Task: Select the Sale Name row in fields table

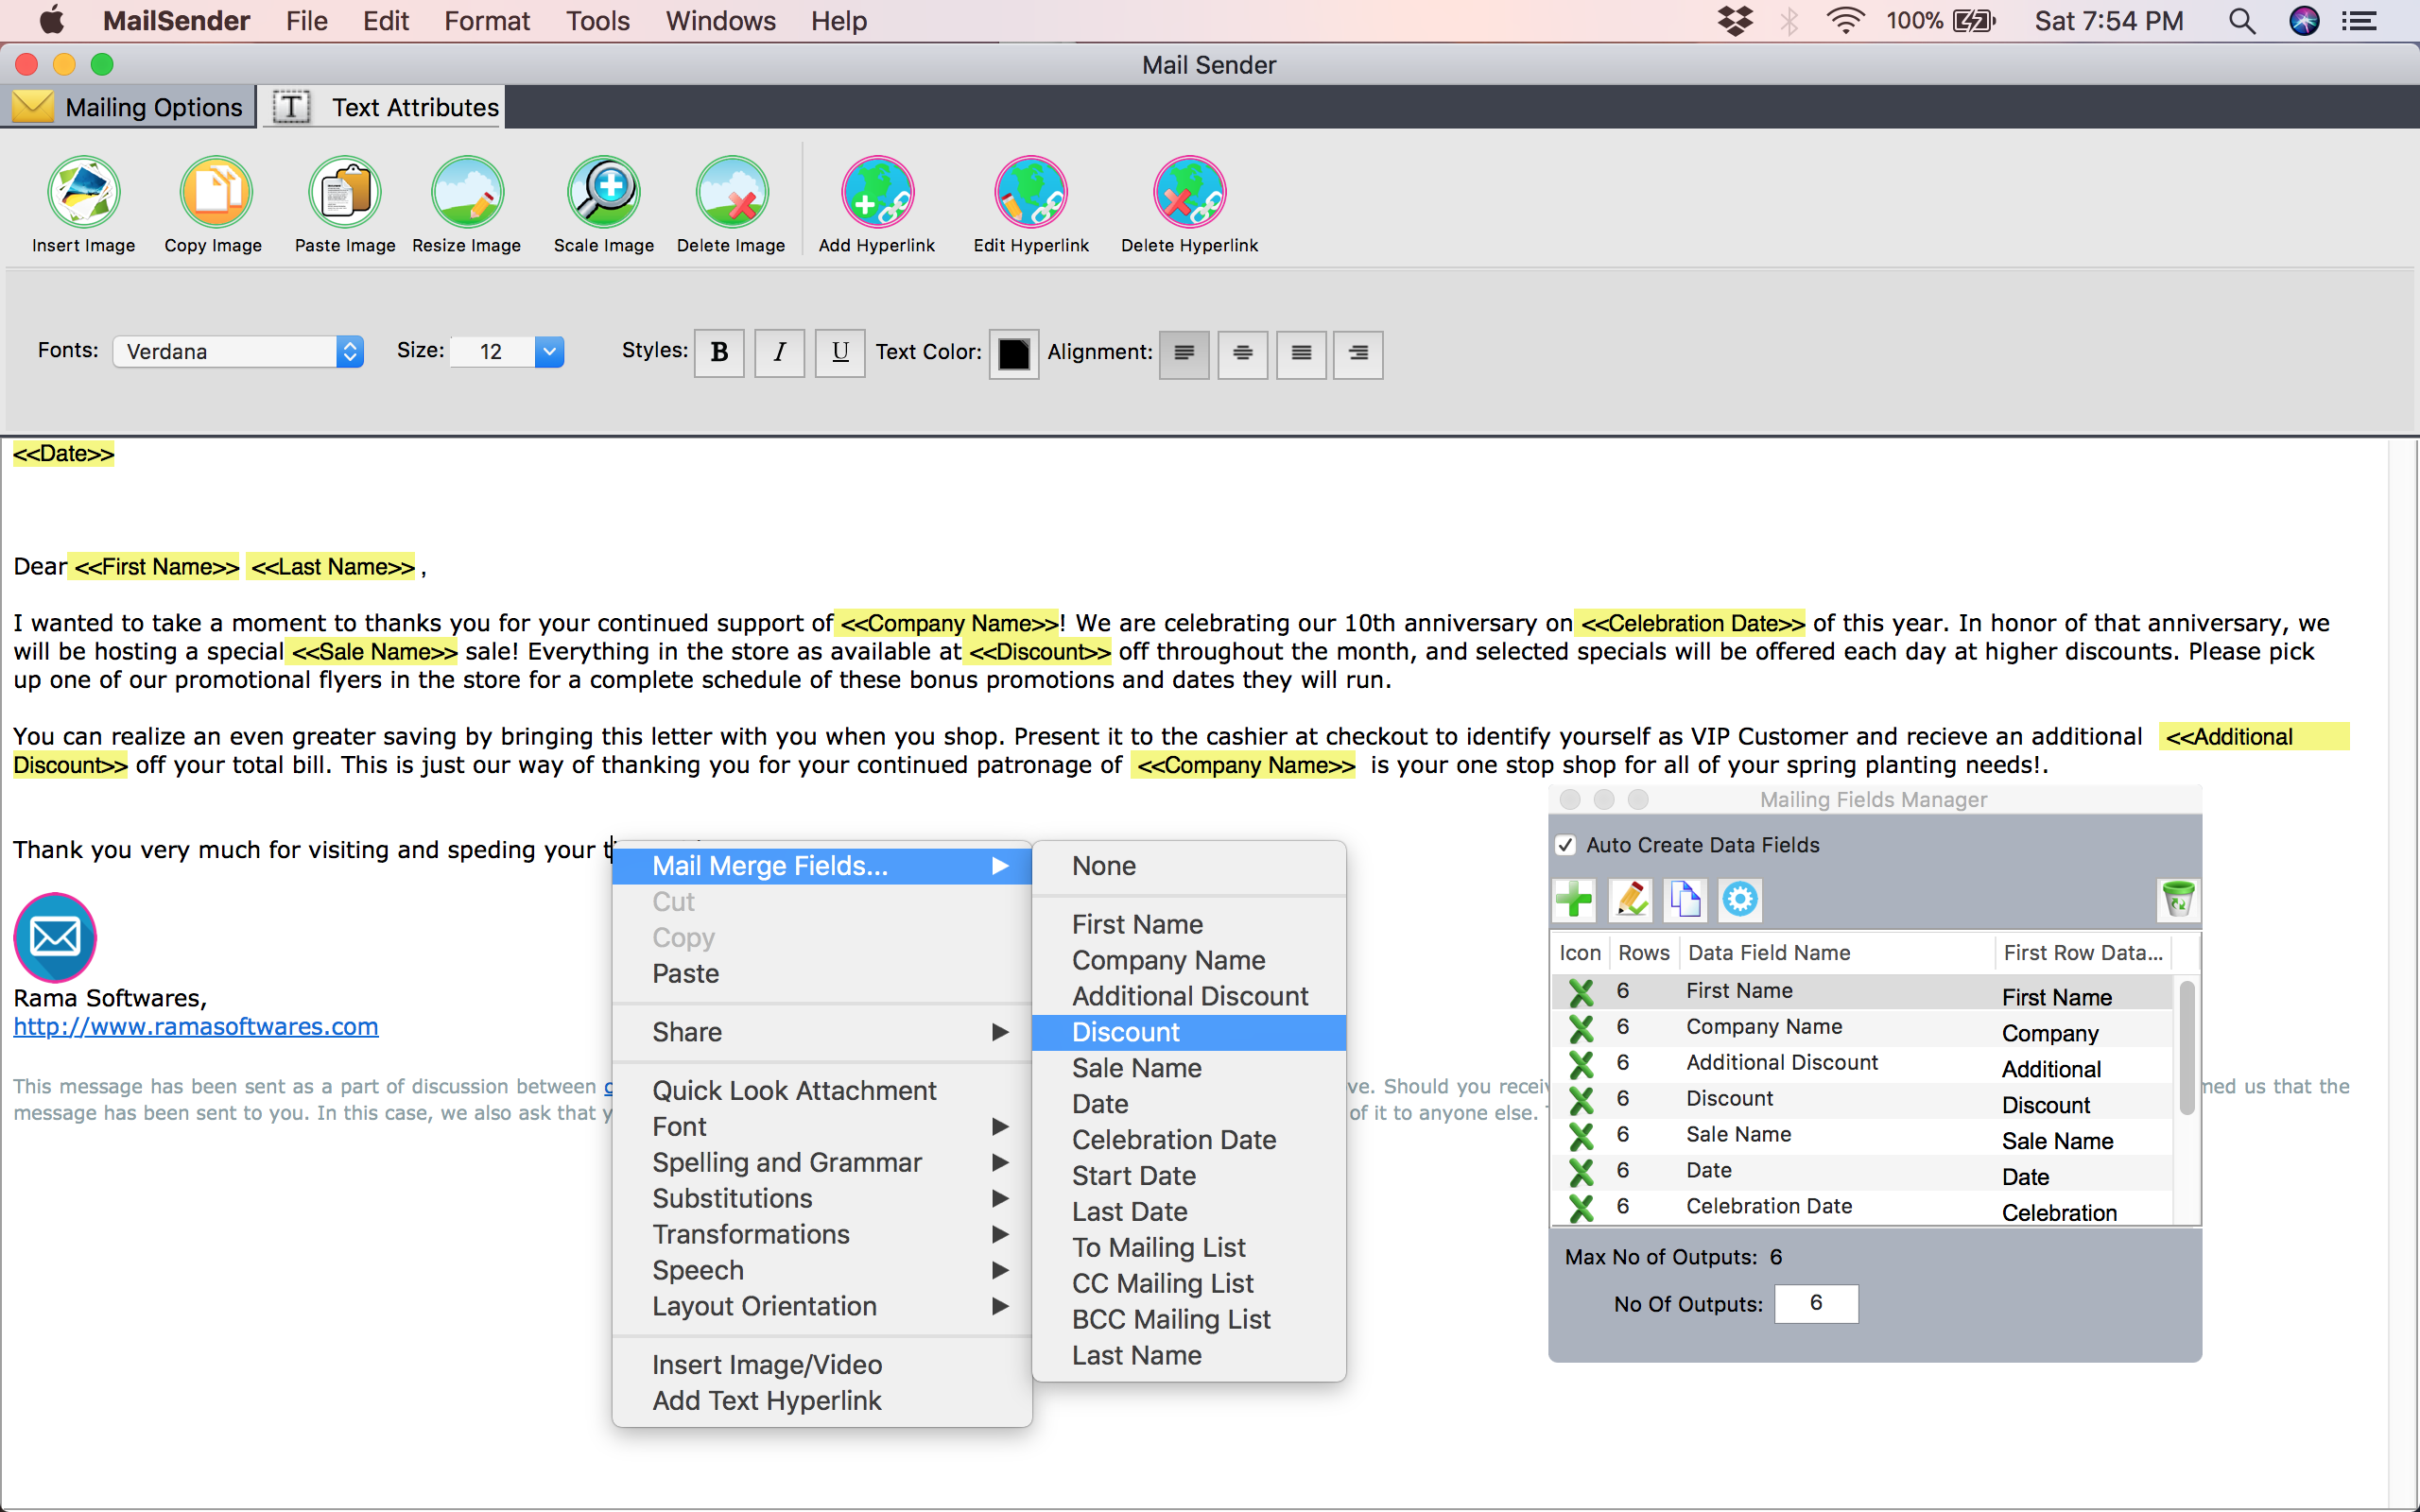Action: click(x=1862, y=1136)
